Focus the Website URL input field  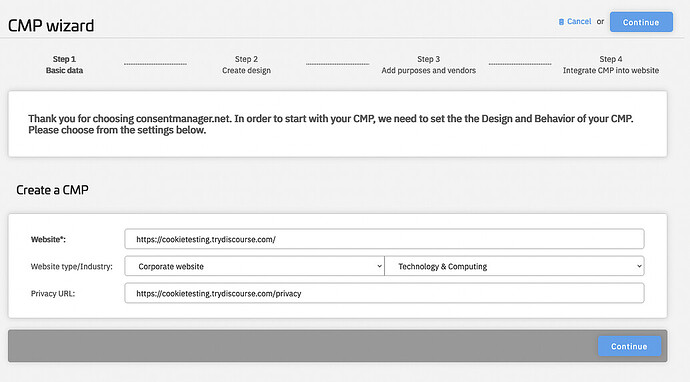pos(384,239)
